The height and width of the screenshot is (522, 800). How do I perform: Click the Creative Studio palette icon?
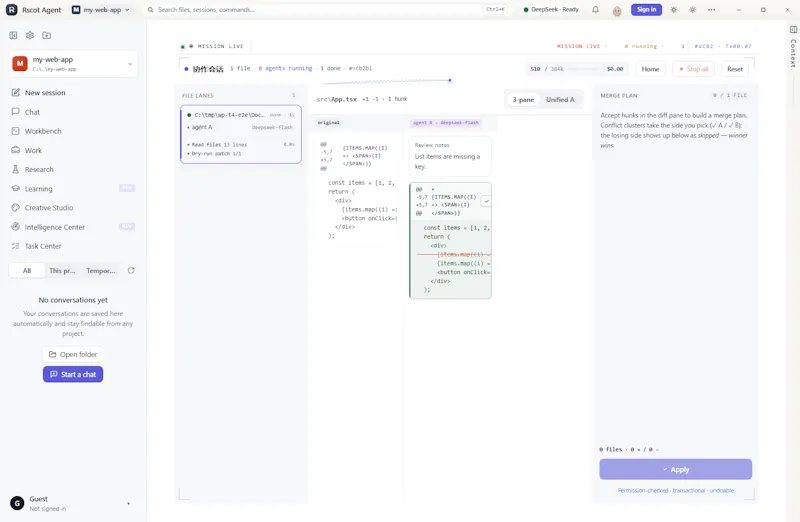(x=15, y=208)
